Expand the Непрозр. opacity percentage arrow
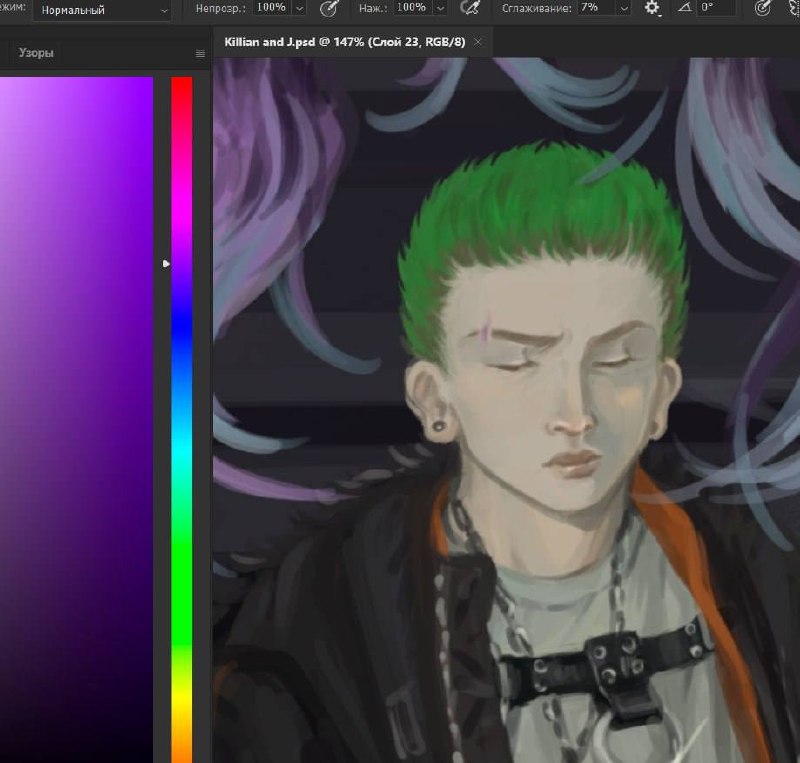Image resolution: width=800 pixels, height=763 pixels. click(300, 9)
